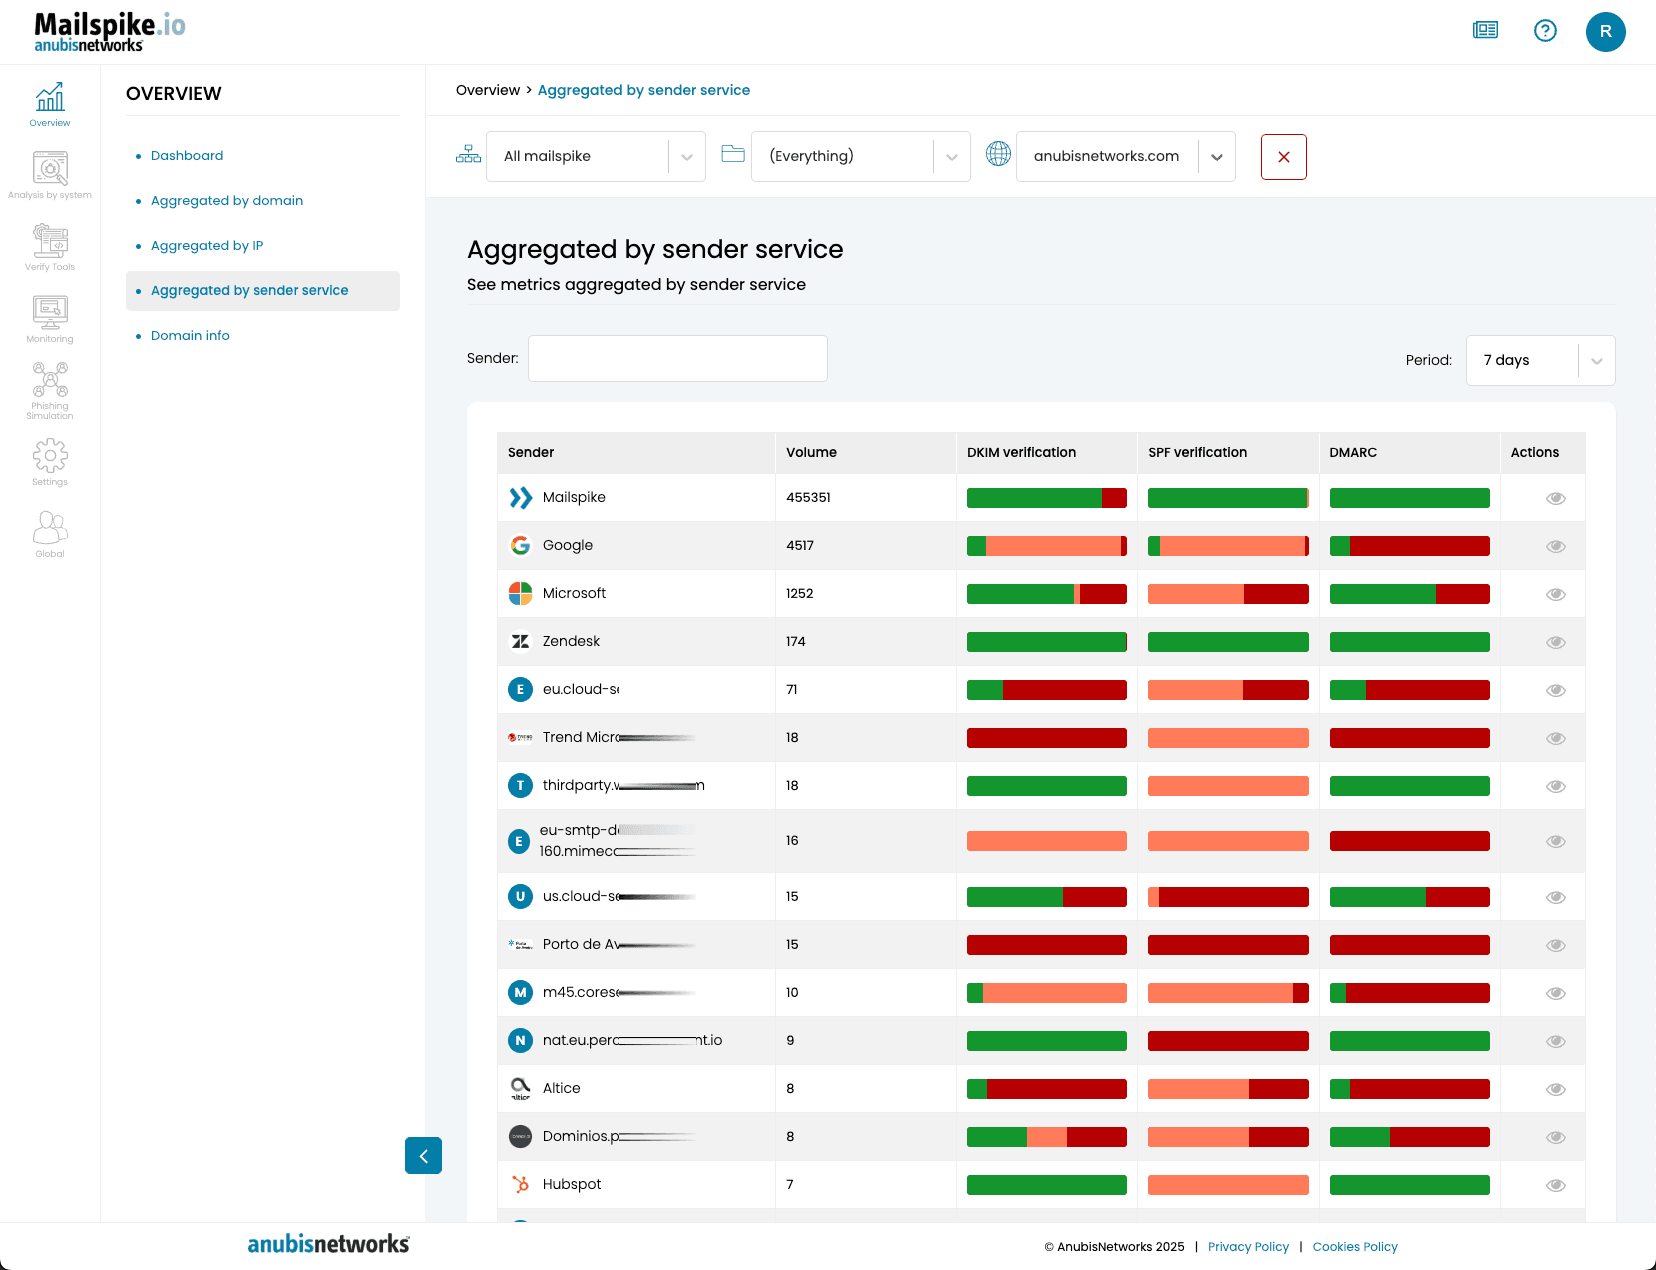Click the network hierarchy filter icon
This screenshot has height=1270, width=1656.
468,155
